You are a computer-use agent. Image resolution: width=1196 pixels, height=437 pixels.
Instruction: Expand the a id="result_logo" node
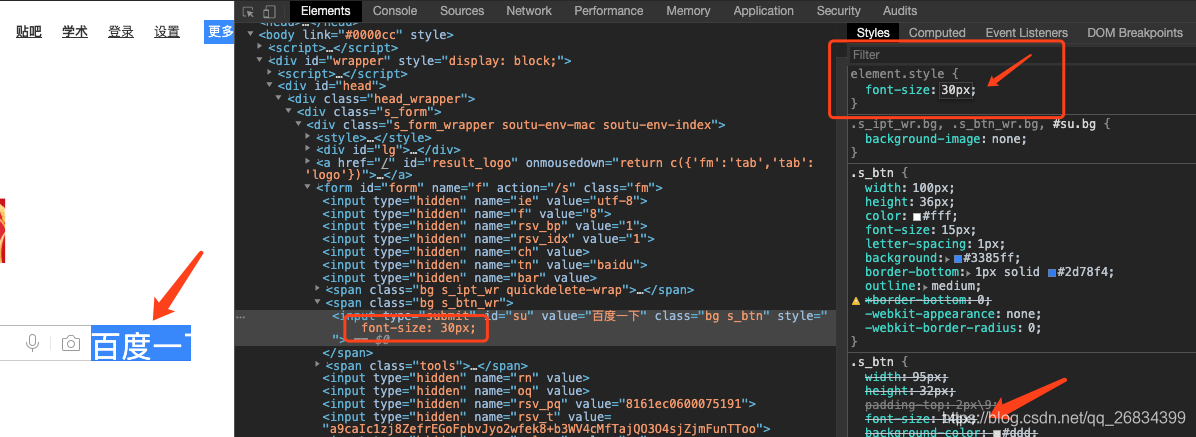pyautogui.click(x=308, y=162)
